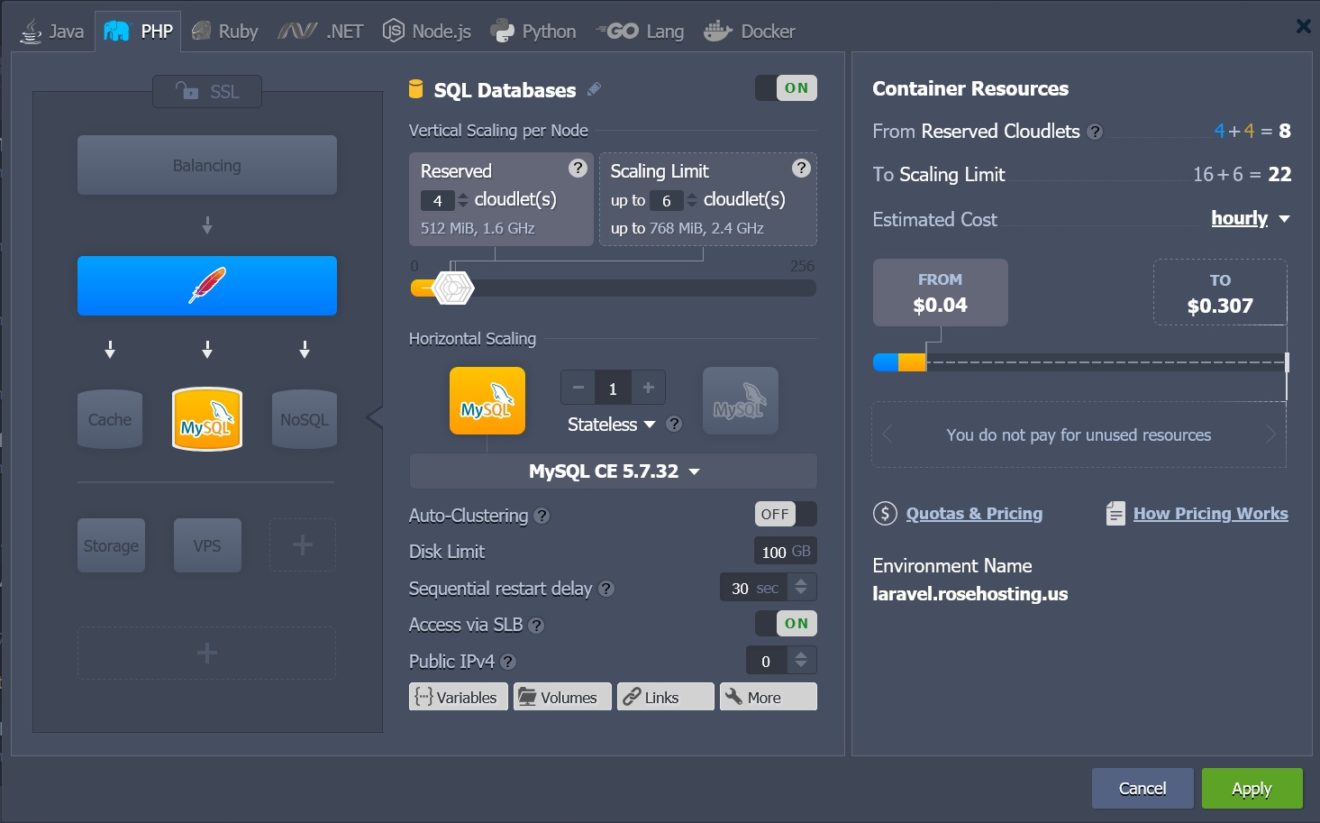This screenshot has height=823, width=1320.
Task: Open the Cache node selector
Action: 109,418
